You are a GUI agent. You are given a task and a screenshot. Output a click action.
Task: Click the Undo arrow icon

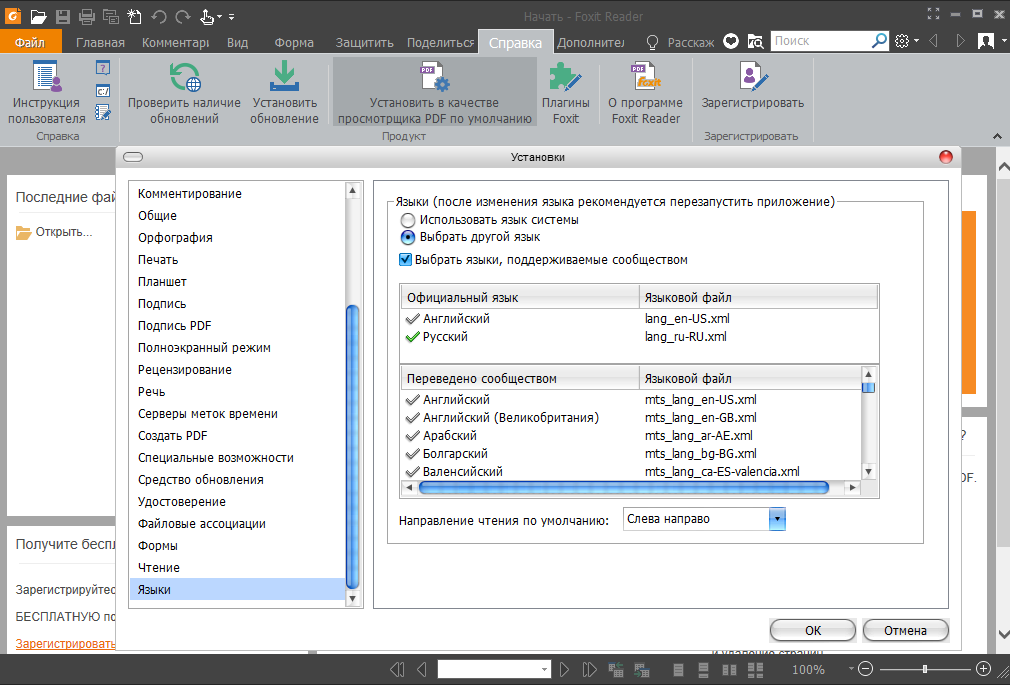158,16
